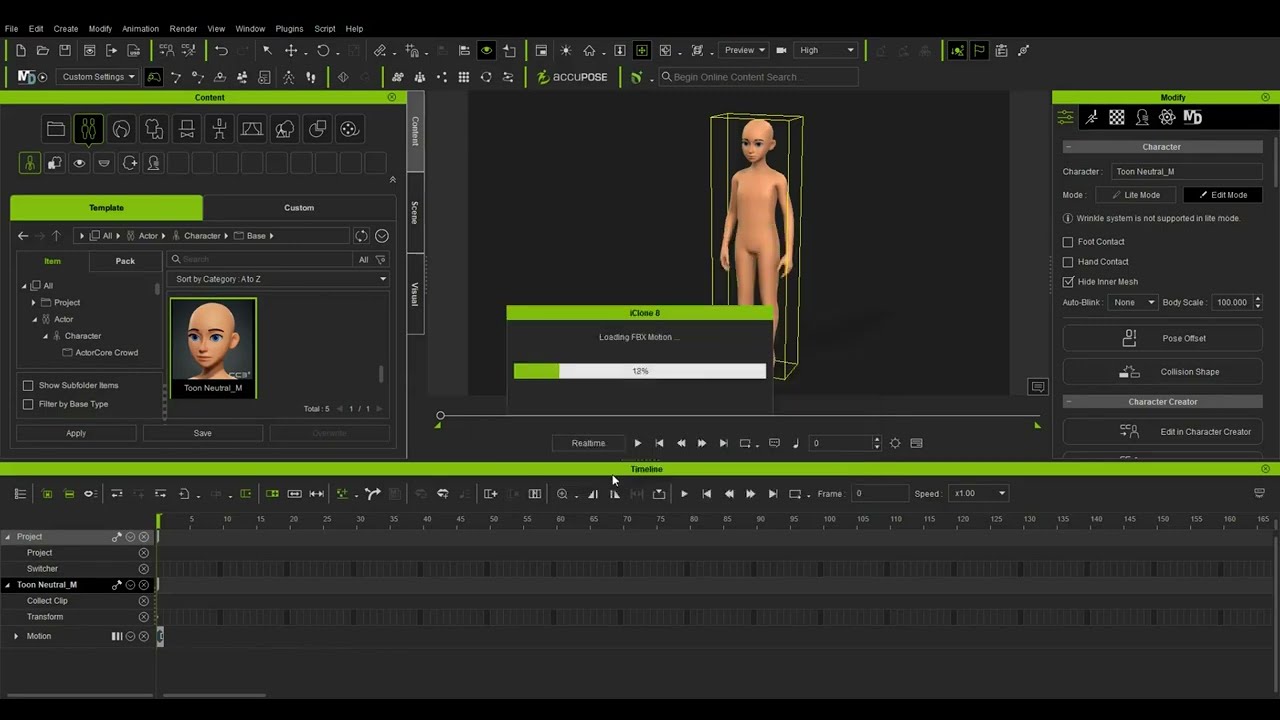Screen dimensions: 1280x720
Task: Open the Set trees category icon
Action: tap(285, 129)
